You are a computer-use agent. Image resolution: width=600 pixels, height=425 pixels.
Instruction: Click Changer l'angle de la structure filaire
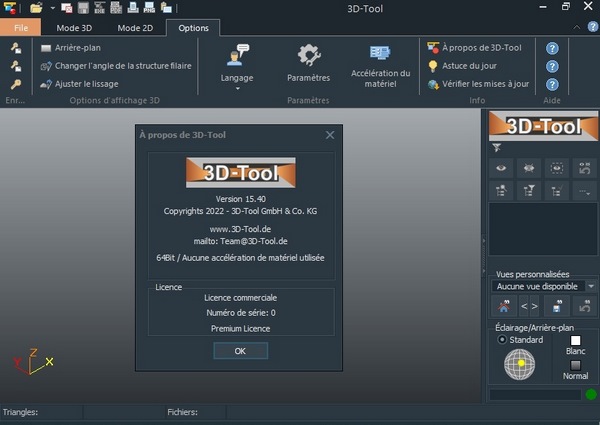pos(115,65)
